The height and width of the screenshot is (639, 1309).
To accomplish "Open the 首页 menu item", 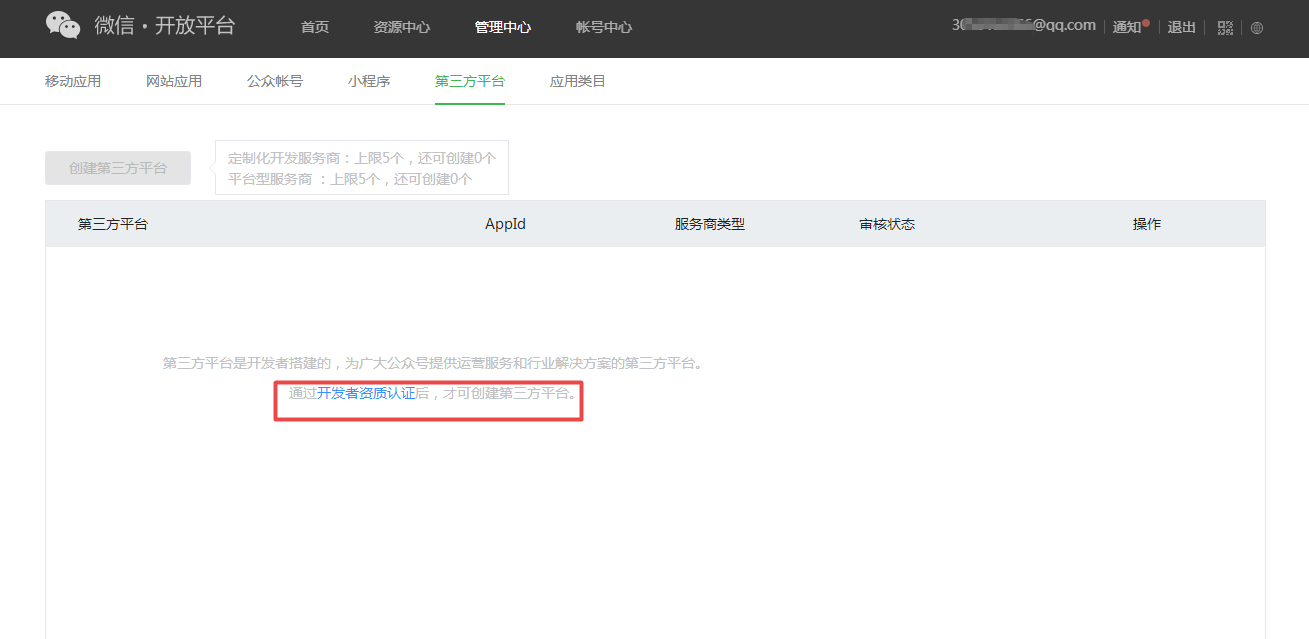I will click(315, 27).
